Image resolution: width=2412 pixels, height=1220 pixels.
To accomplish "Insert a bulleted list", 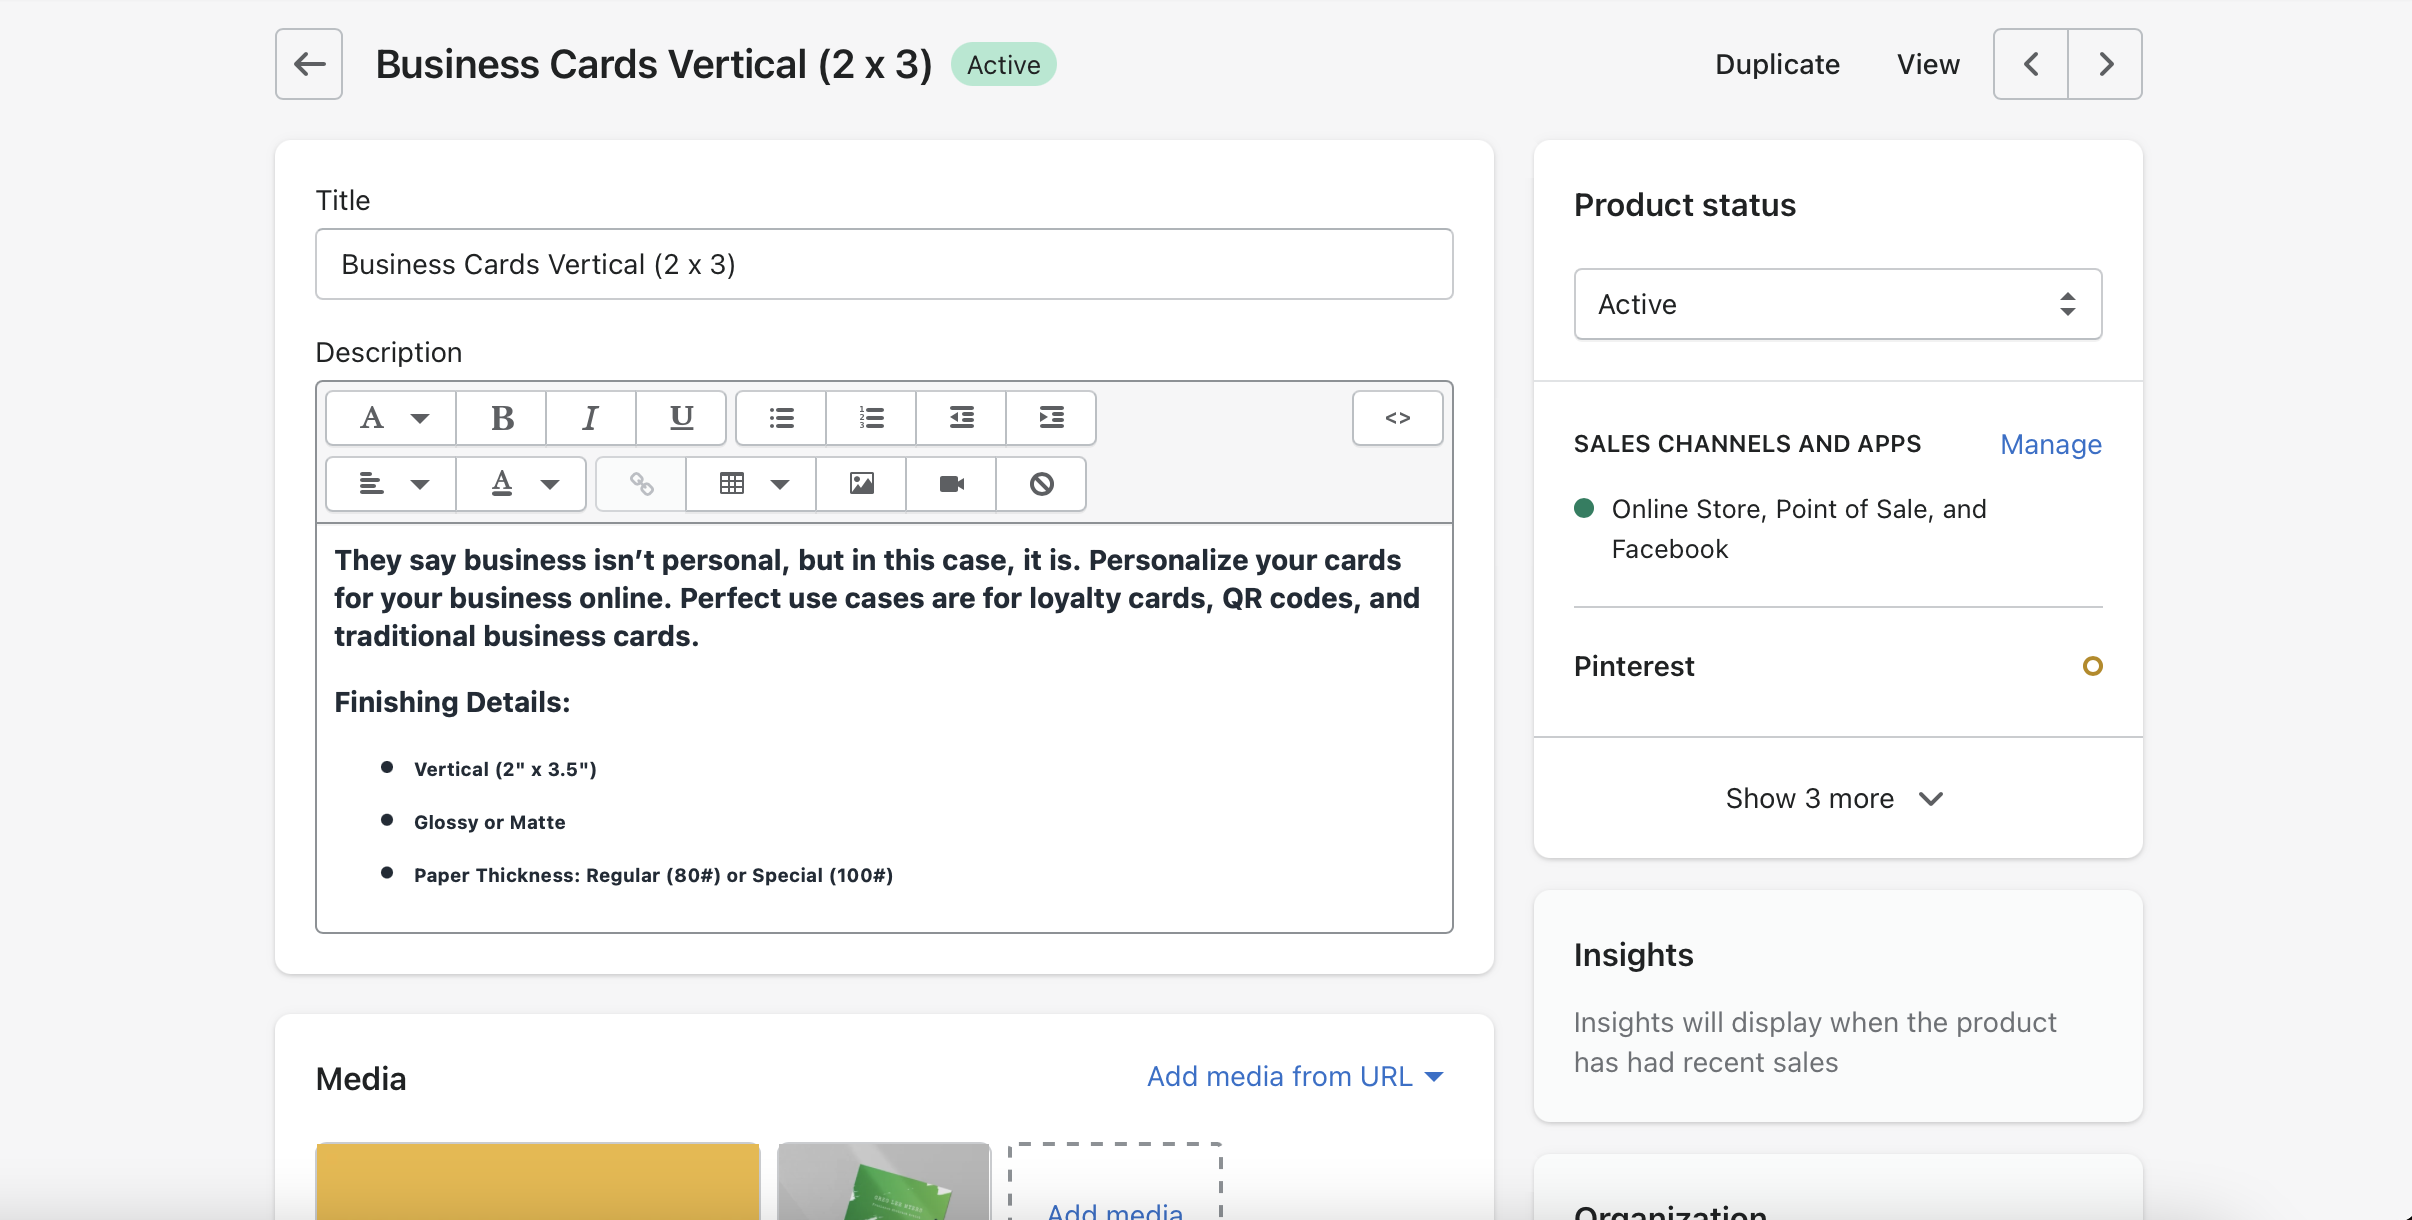I will click(x=781, y=418).
